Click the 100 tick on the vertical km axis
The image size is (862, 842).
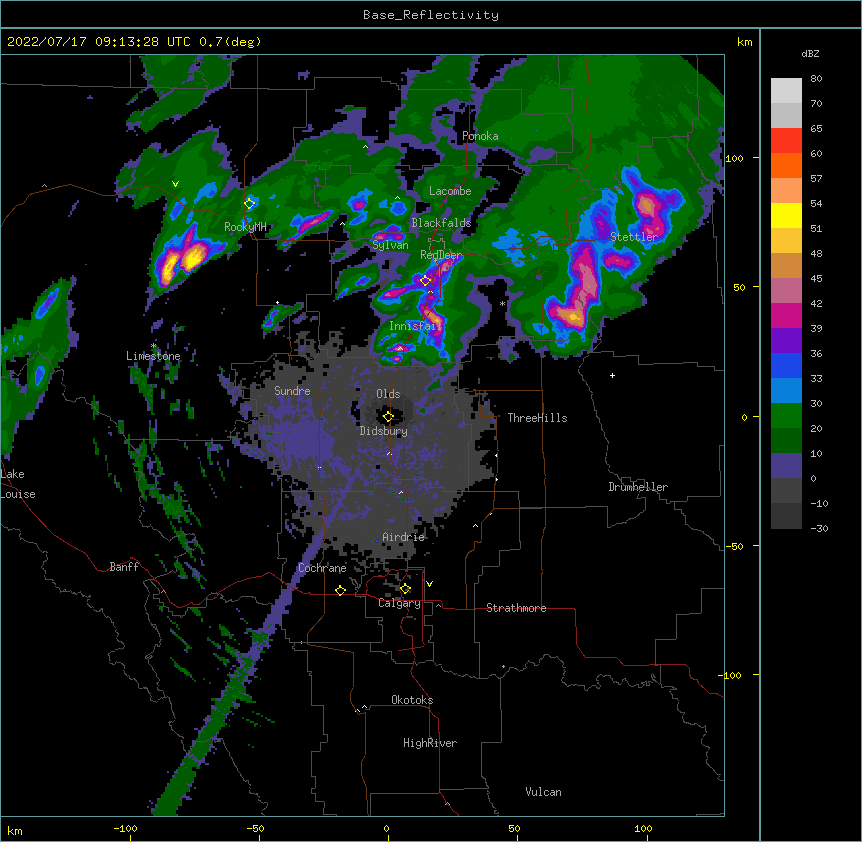734,158
